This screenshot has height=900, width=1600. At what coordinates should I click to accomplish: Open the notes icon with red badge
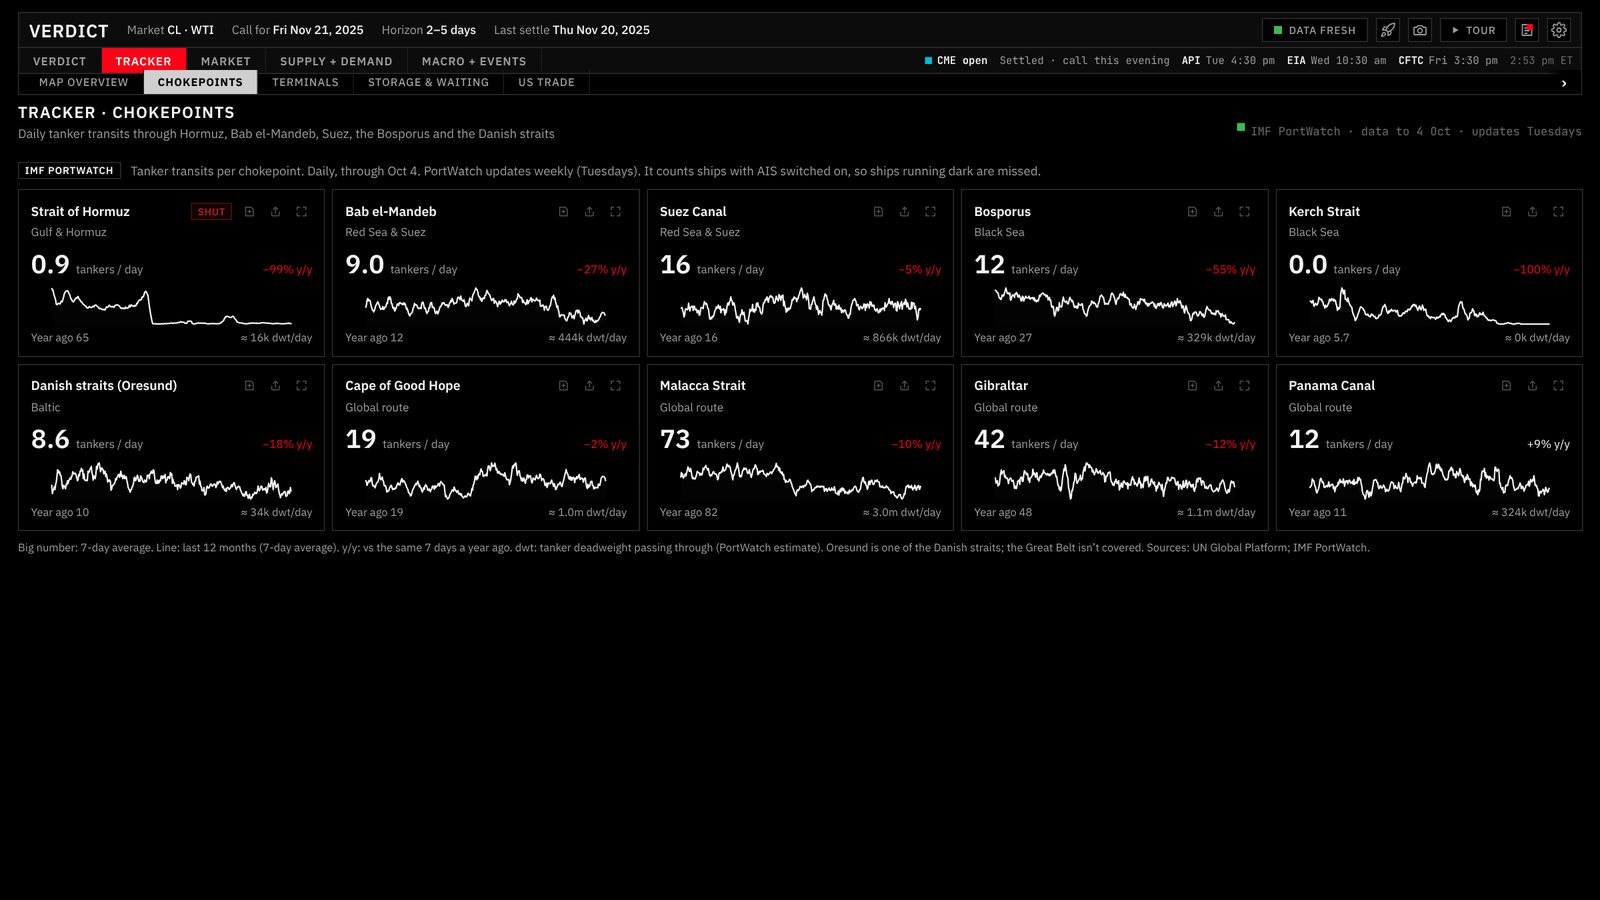point(1527,30)
